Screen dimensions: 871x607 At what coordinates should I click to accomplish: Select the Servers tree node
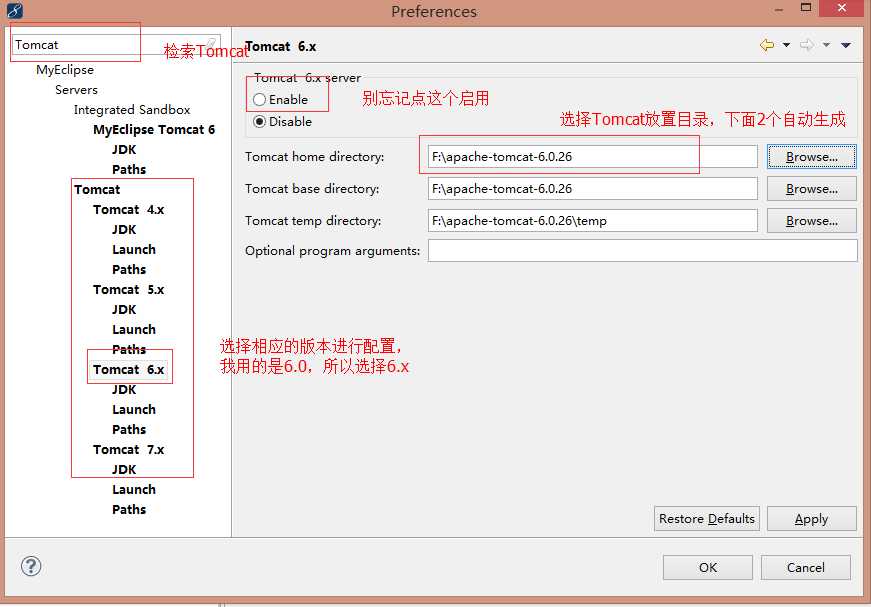point(76,89)
